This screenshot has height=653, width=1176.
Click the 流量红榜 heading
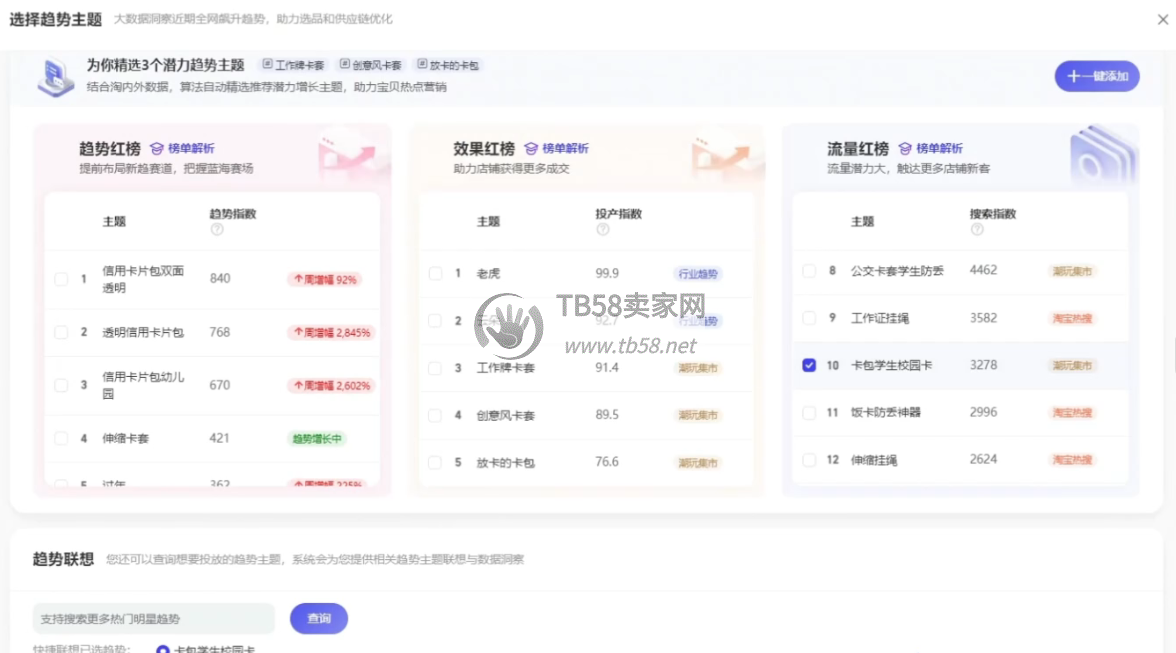pos(858,148)
